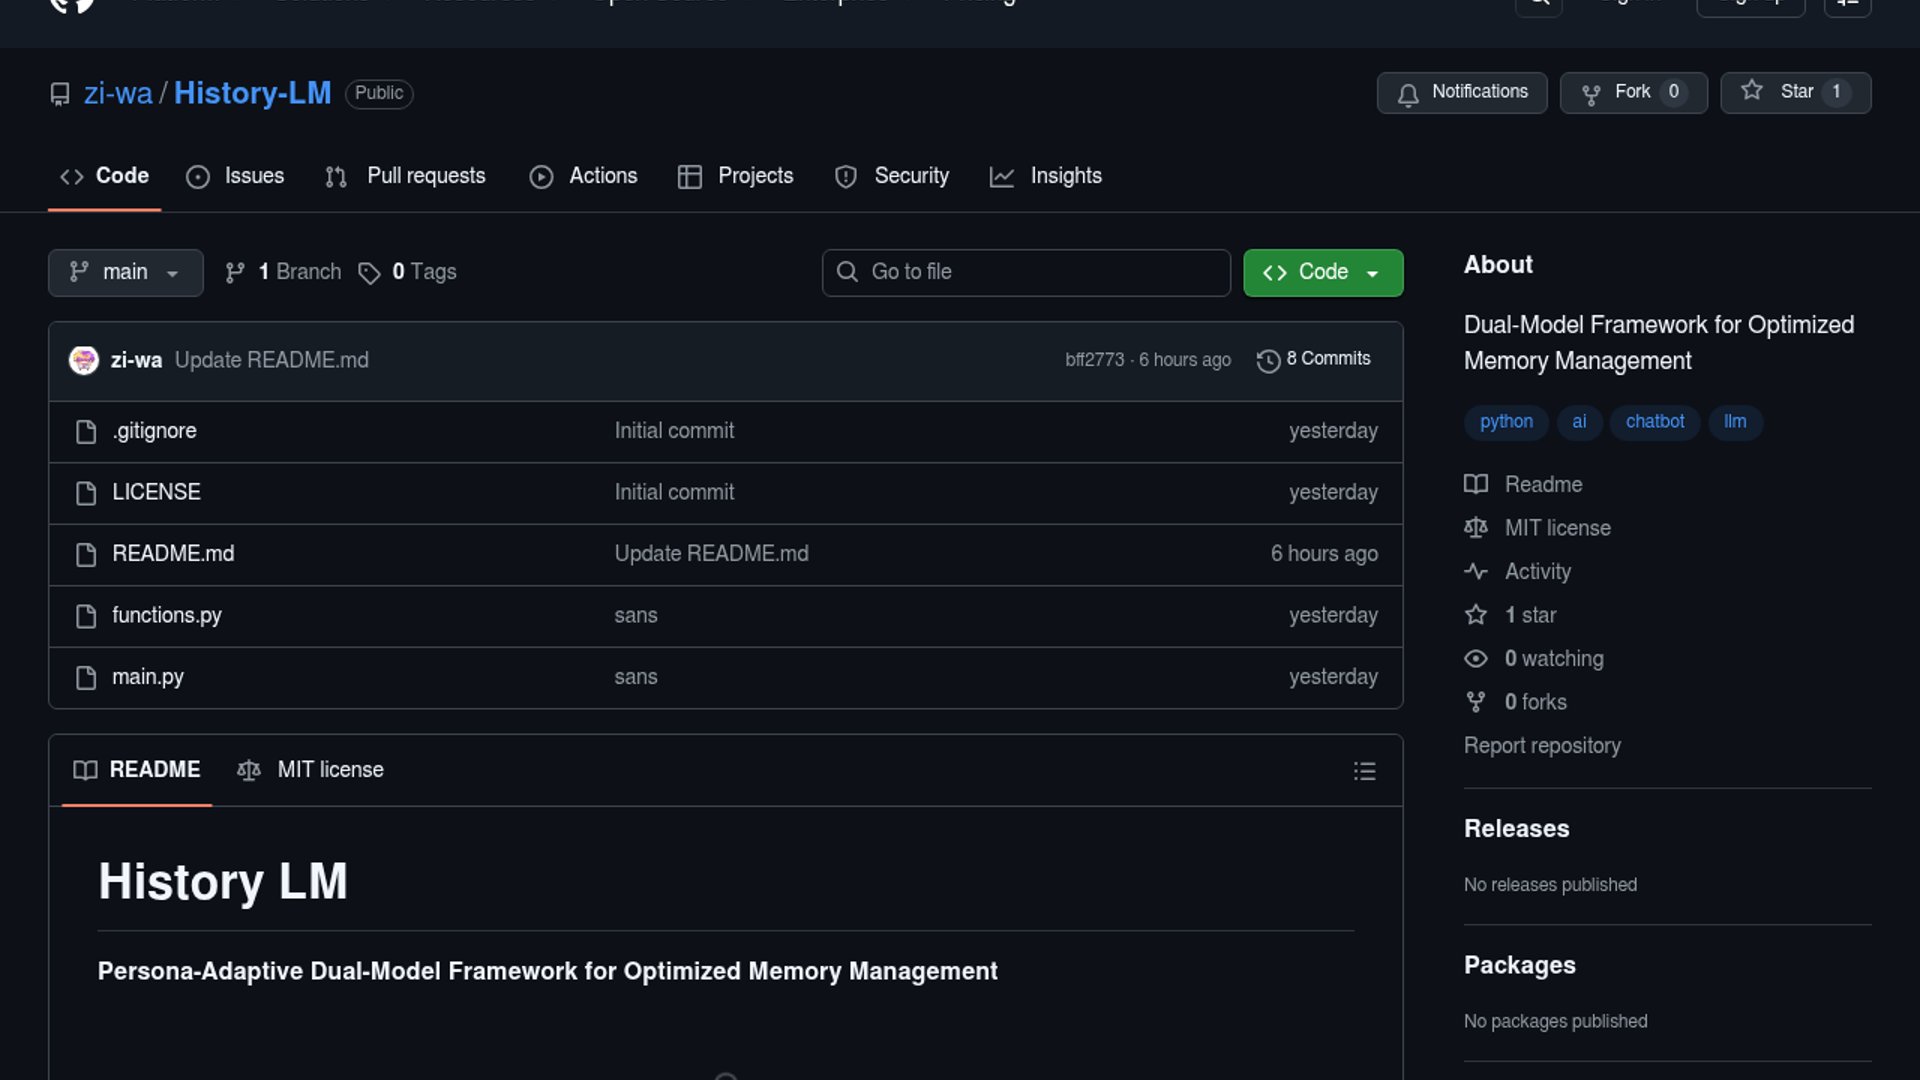1920x1080 pixels.
Task: Open the main branch dropdown
Action: tap(125, 273)
